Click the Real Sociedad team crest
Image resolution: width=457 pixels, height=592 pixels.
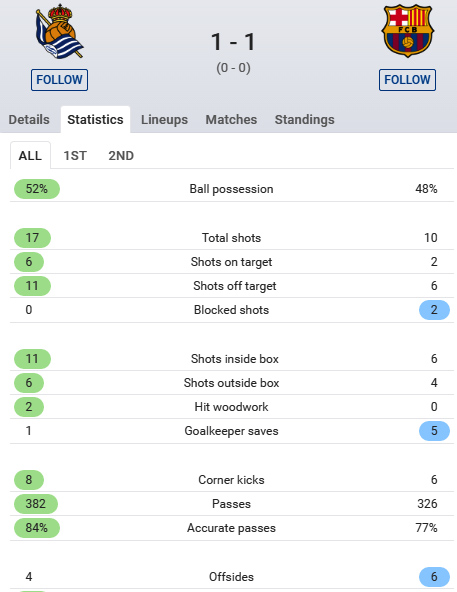point(59,31)
